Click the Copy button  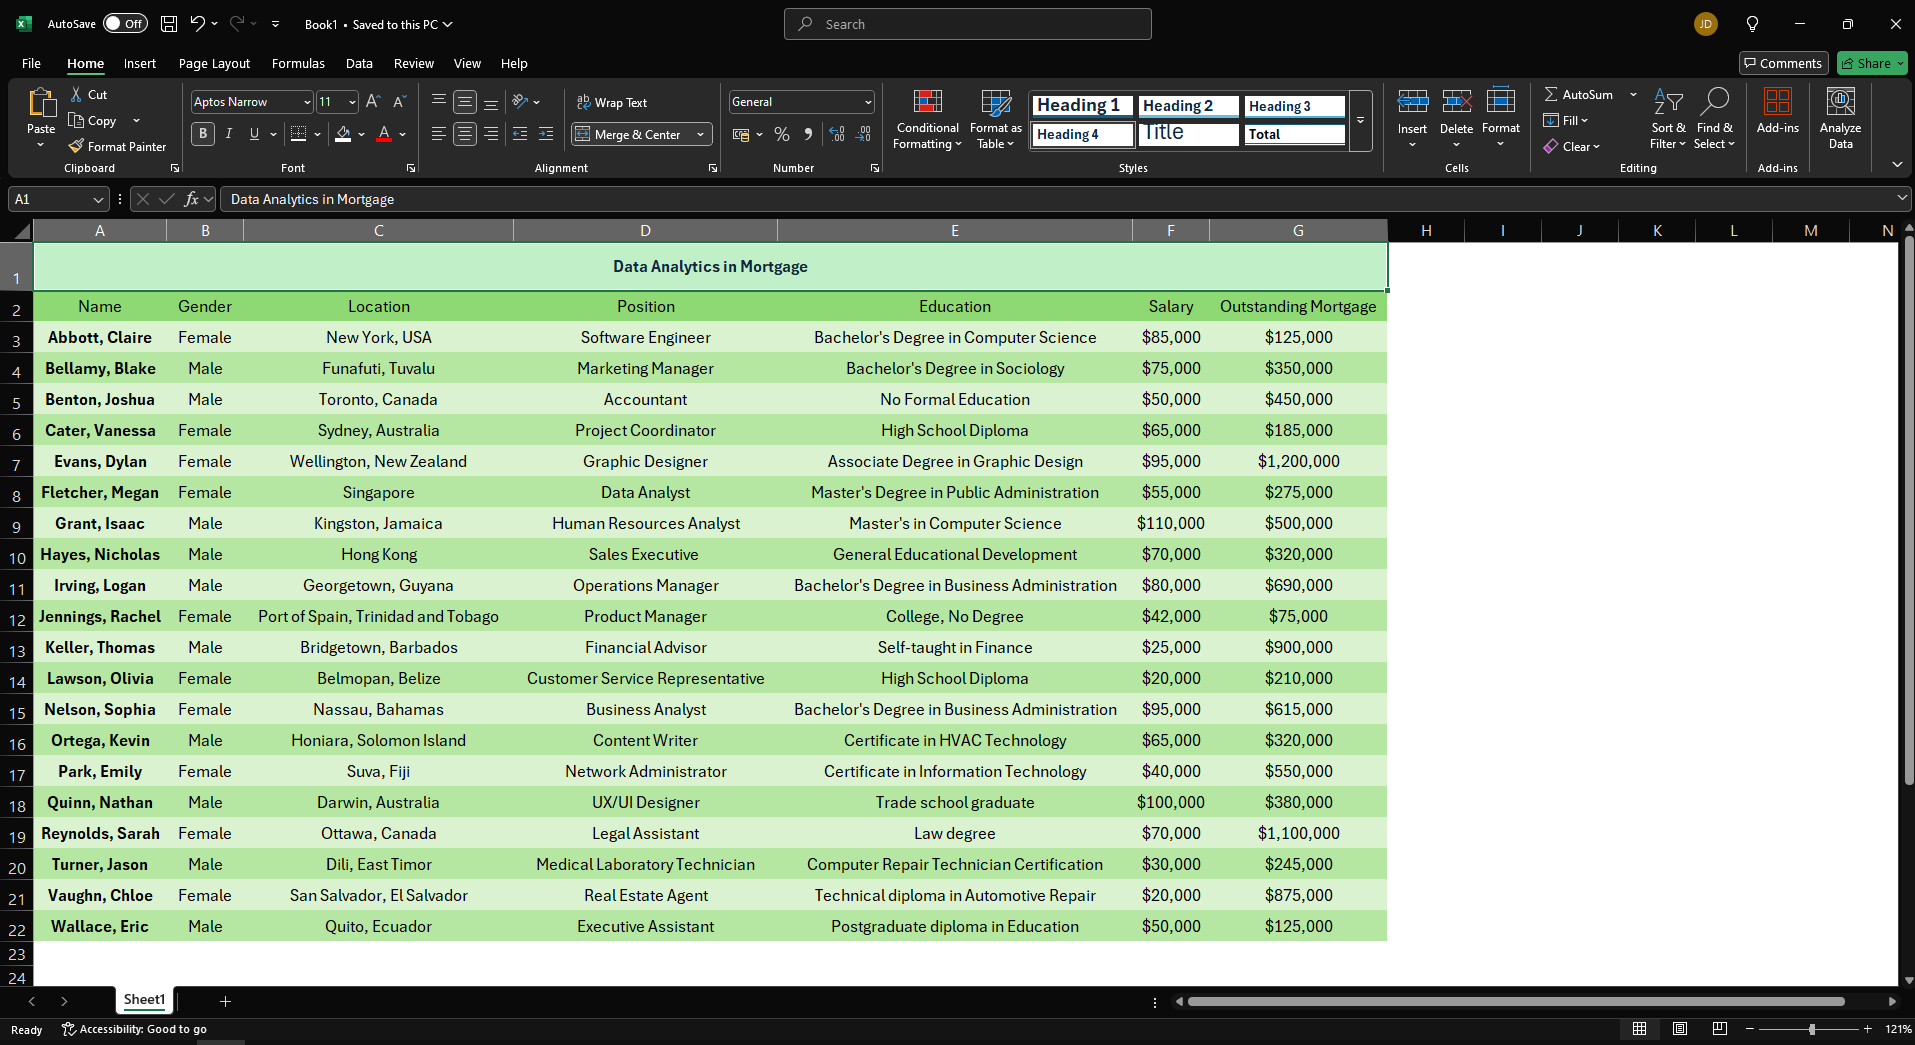click(92, 120)
